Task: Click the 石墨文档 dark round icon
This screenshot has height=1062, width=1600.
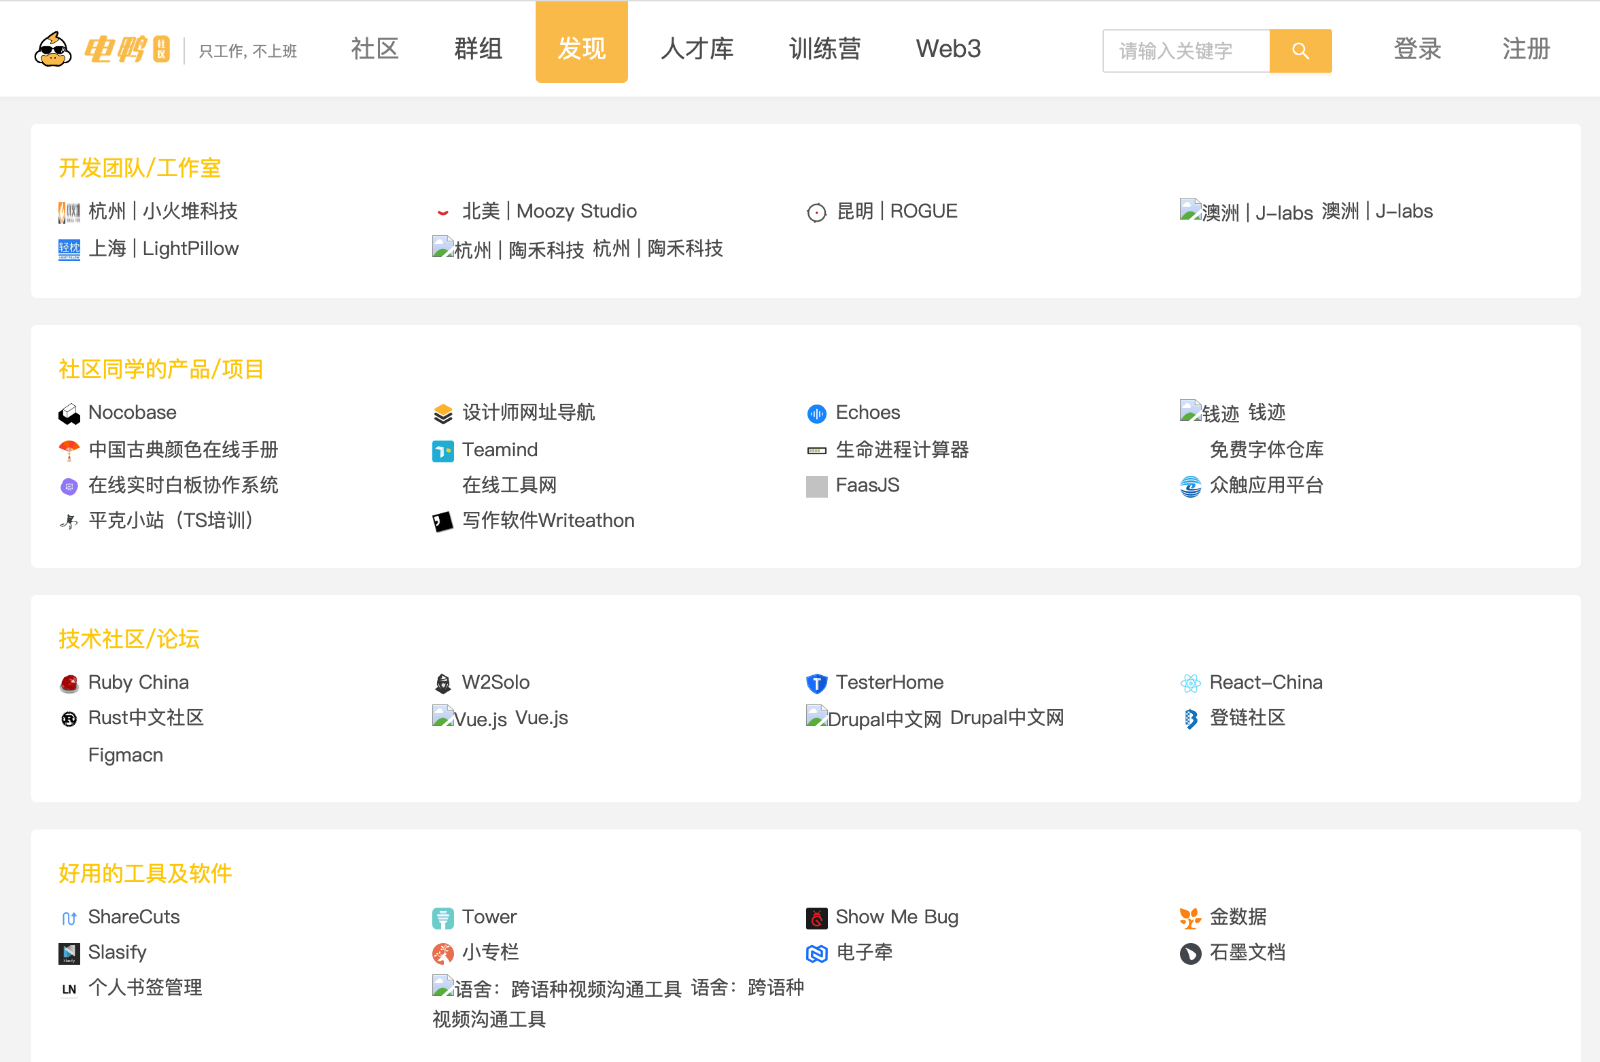Action: click(1191, 954)
